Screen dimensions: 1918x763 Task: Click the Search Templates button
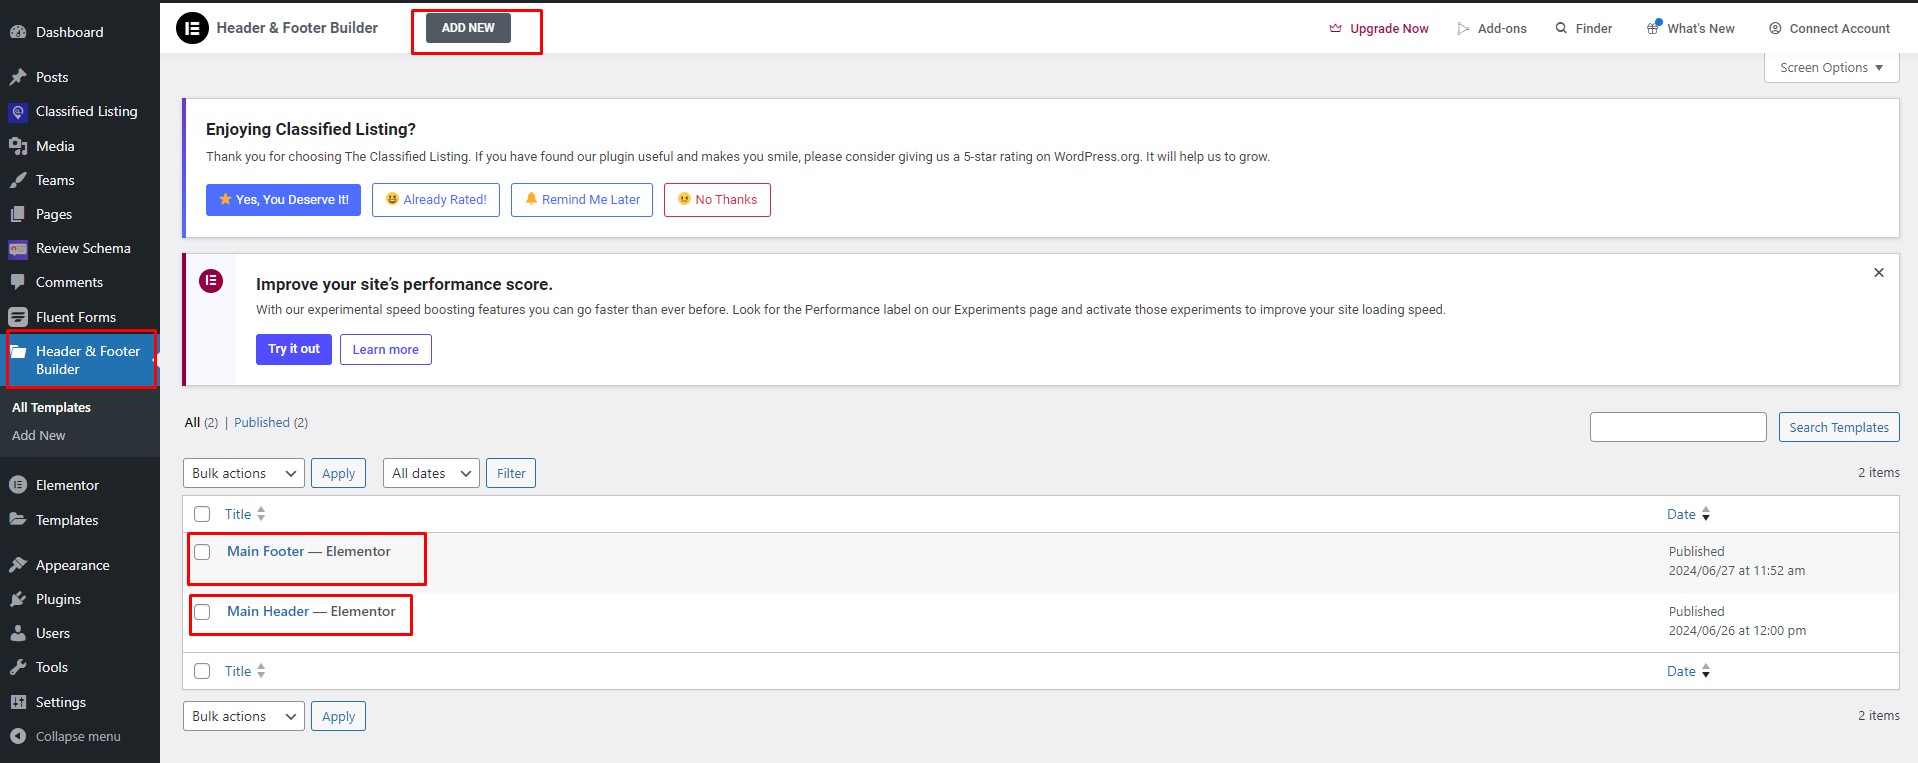1839,427
